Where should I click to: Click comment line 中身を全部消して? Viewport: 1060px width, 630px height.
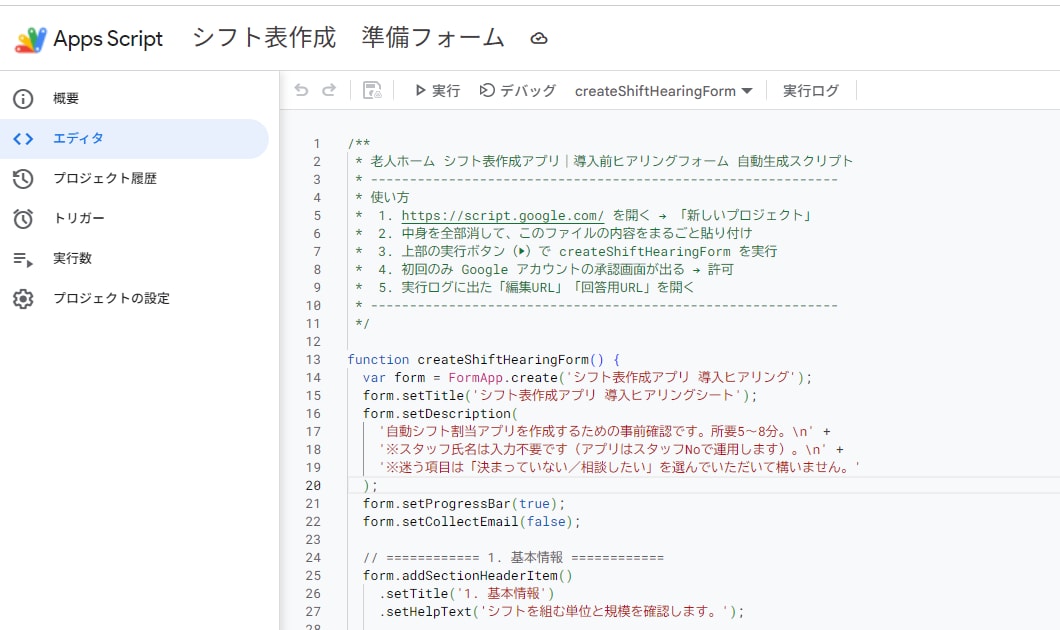554,233
